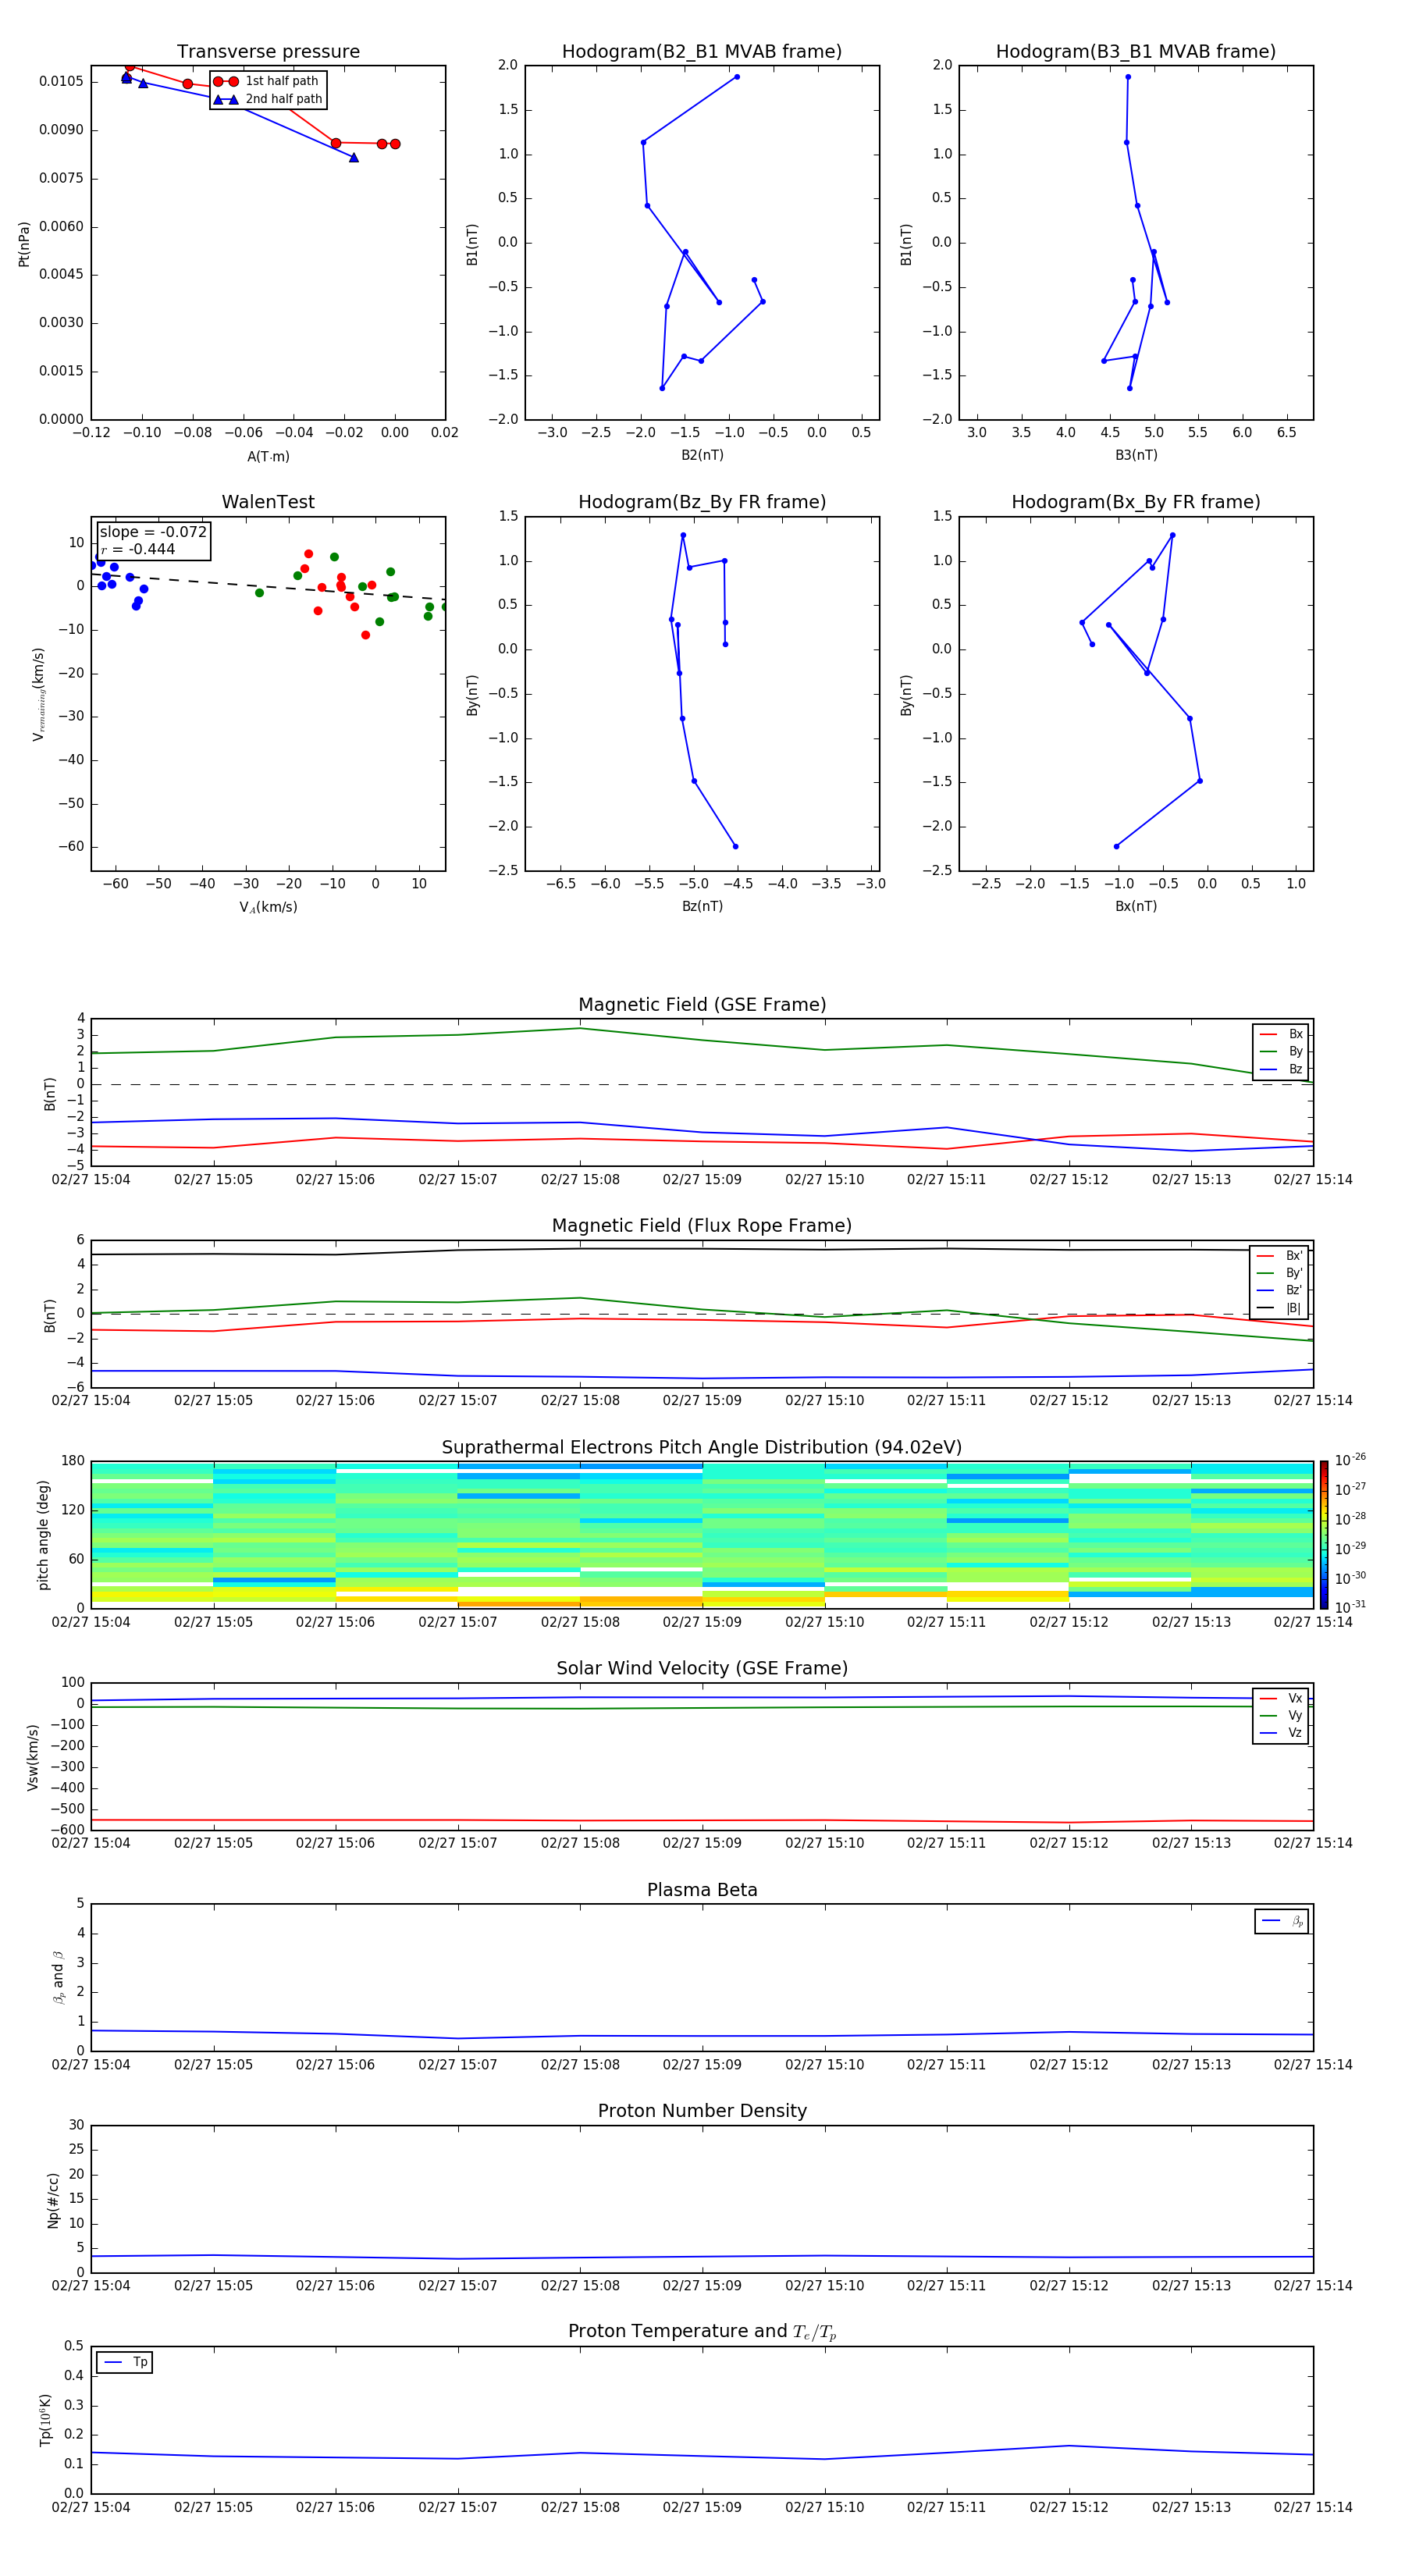Click the Vx legend entry in Solar Wind plot

1281,1698
